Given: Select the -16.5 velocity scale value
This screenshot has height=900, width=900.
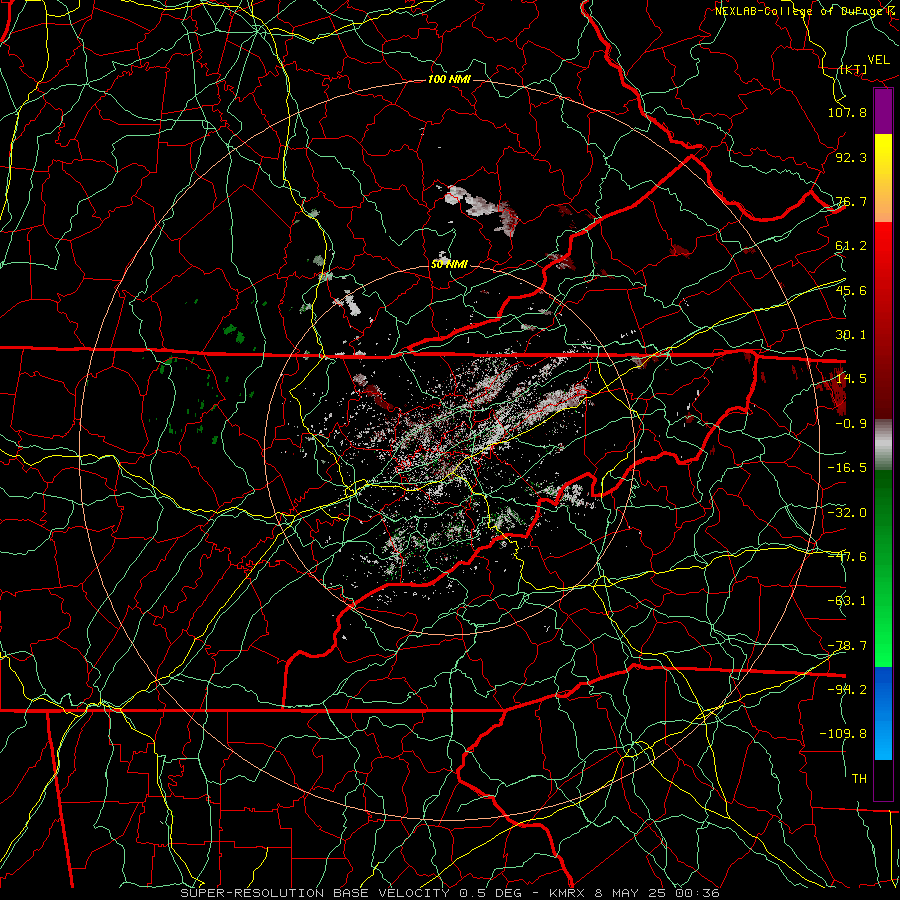Looking at the screenshot, I should 847,468.
